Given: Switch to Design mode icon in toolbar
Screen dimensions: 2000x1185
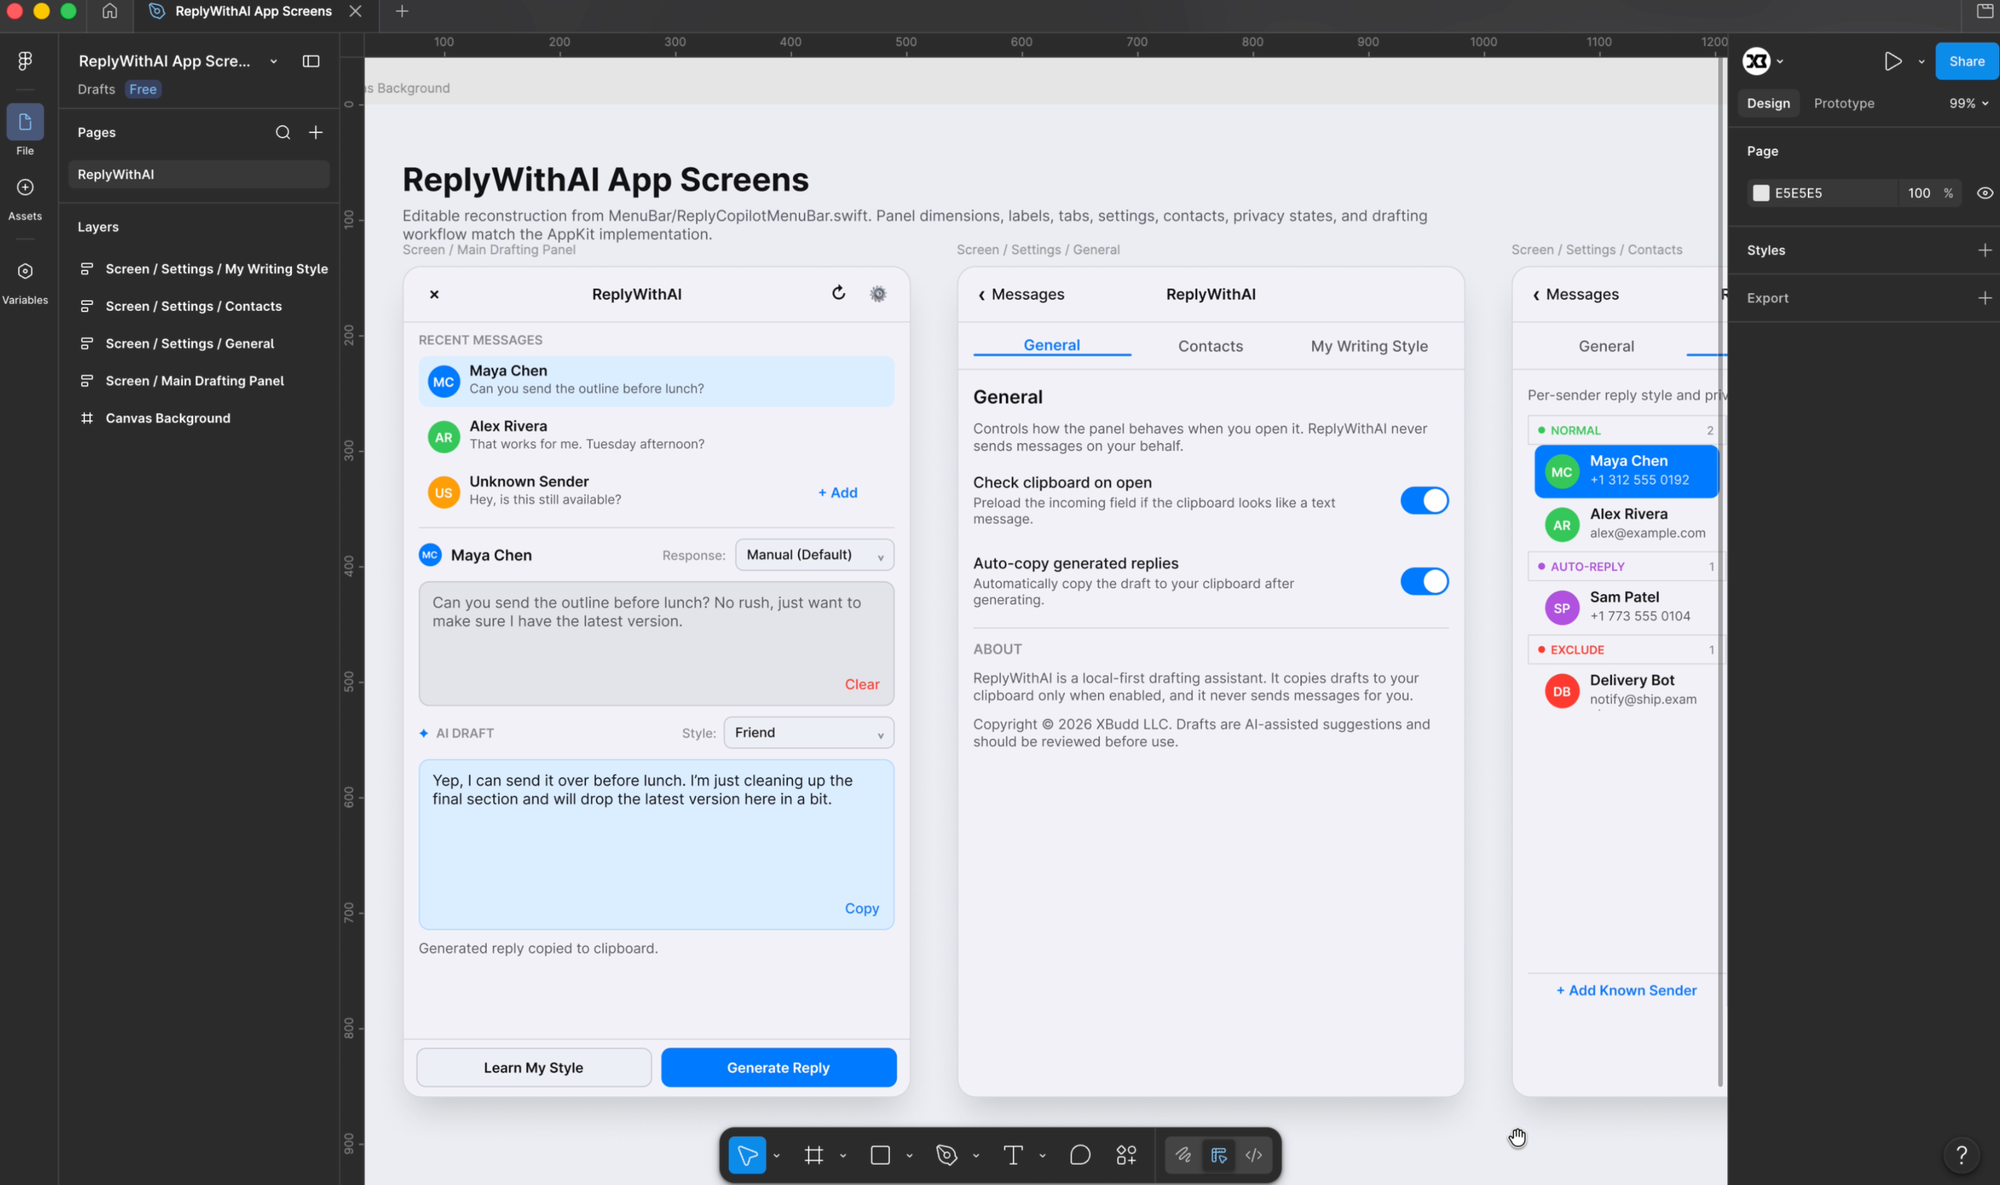Looking at the screenshot, I should pyautogui.click(x=1219, y=1155).
